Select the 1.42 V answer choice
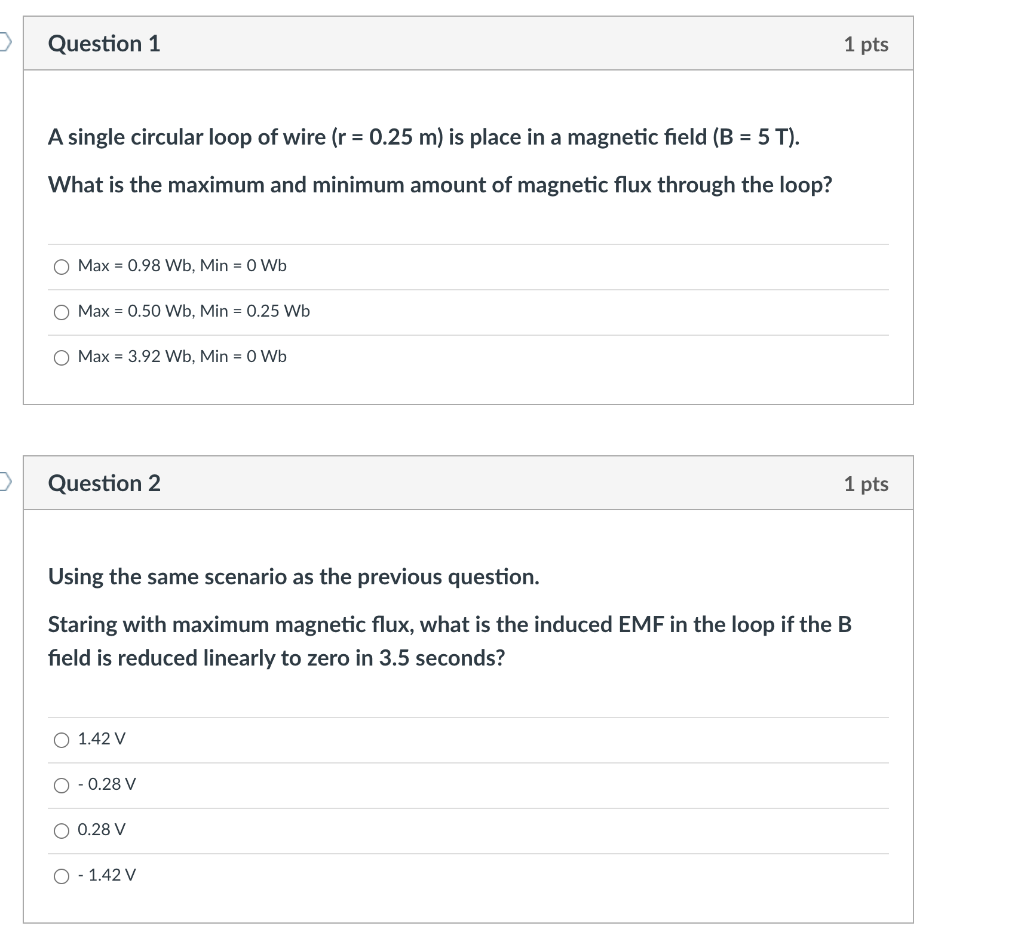 pos(61,738)
